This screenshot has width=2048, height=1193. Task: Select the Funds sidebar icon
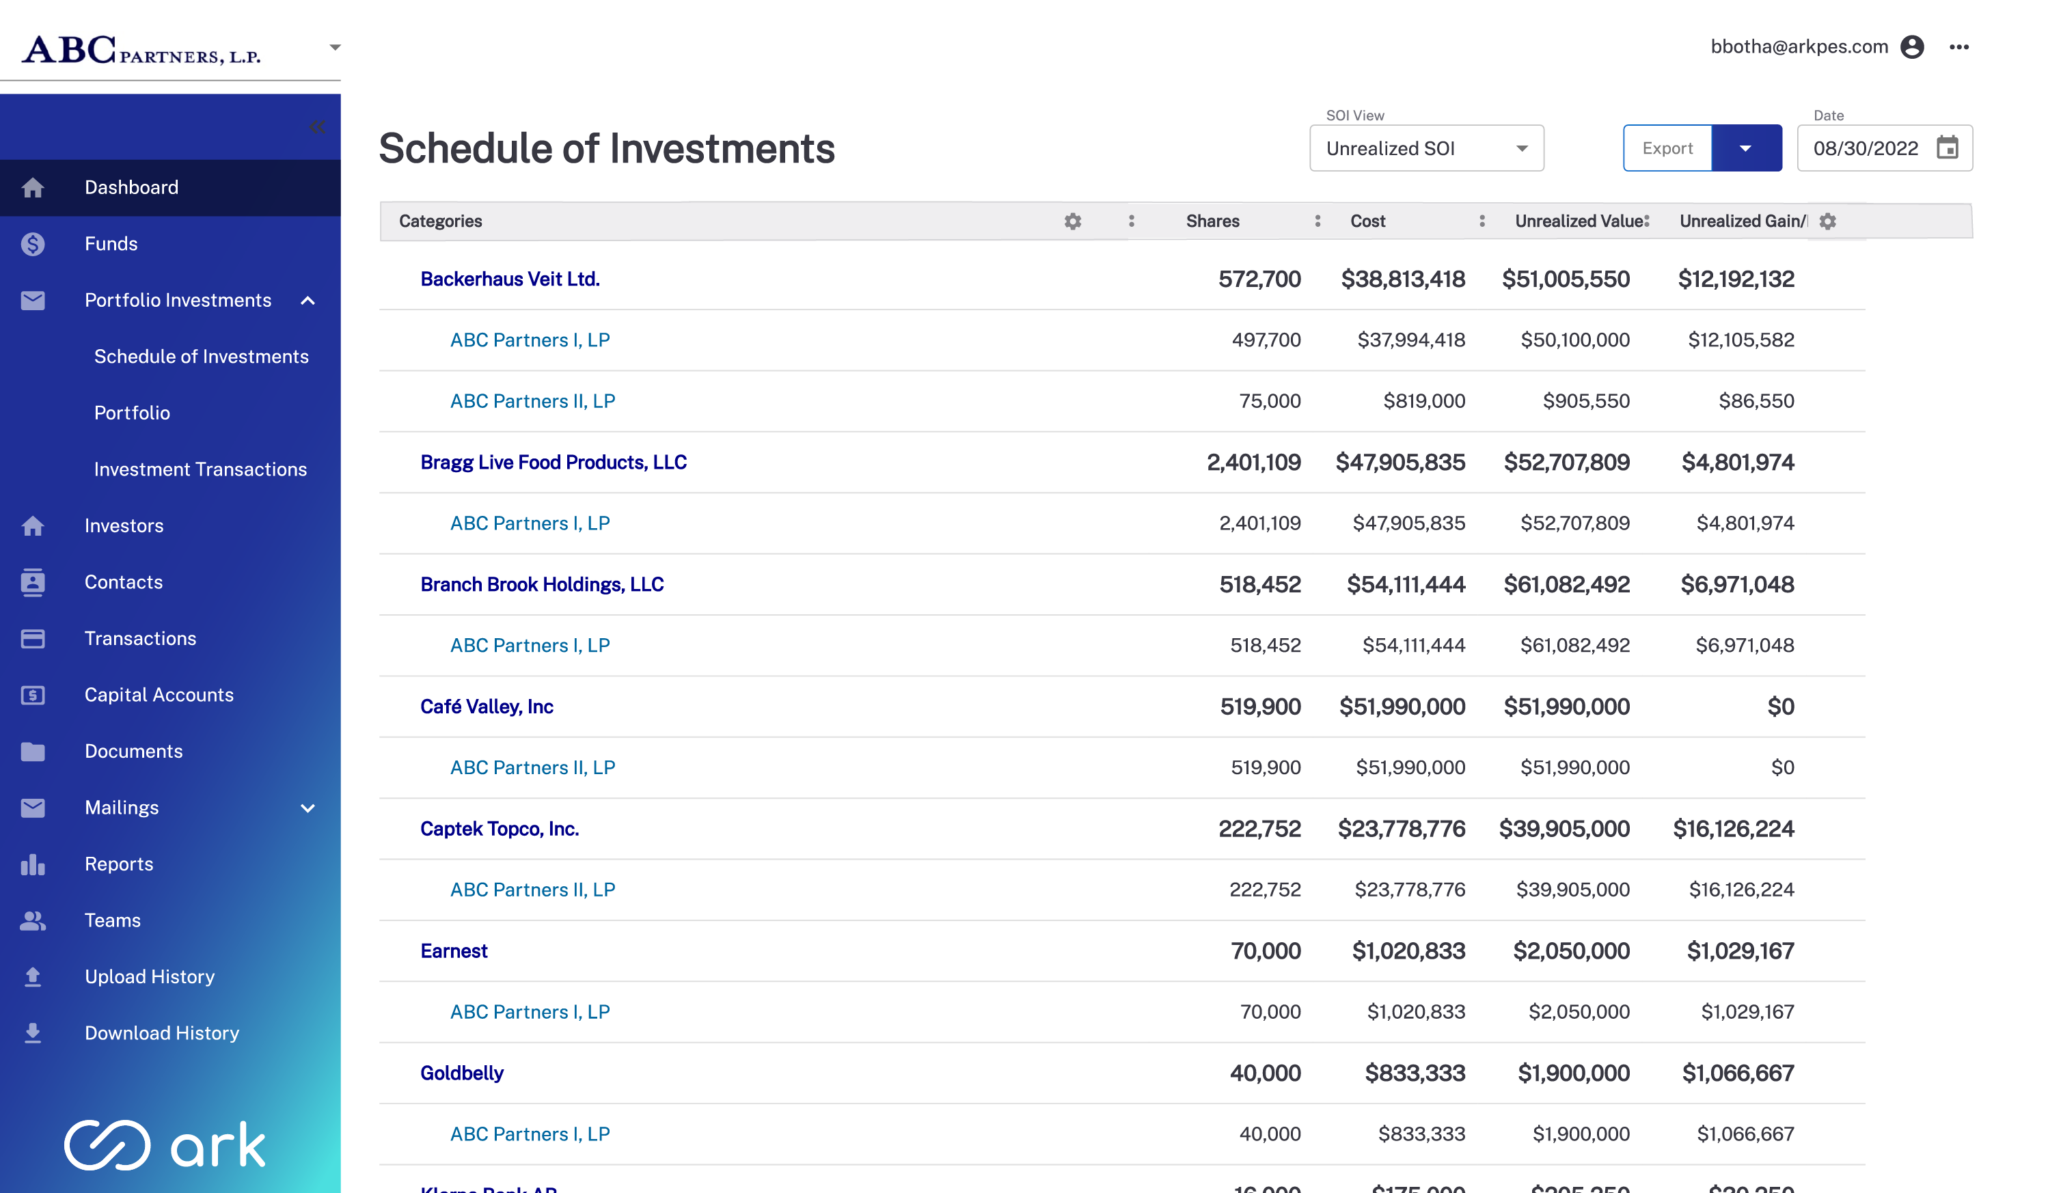tap(33, 243)
